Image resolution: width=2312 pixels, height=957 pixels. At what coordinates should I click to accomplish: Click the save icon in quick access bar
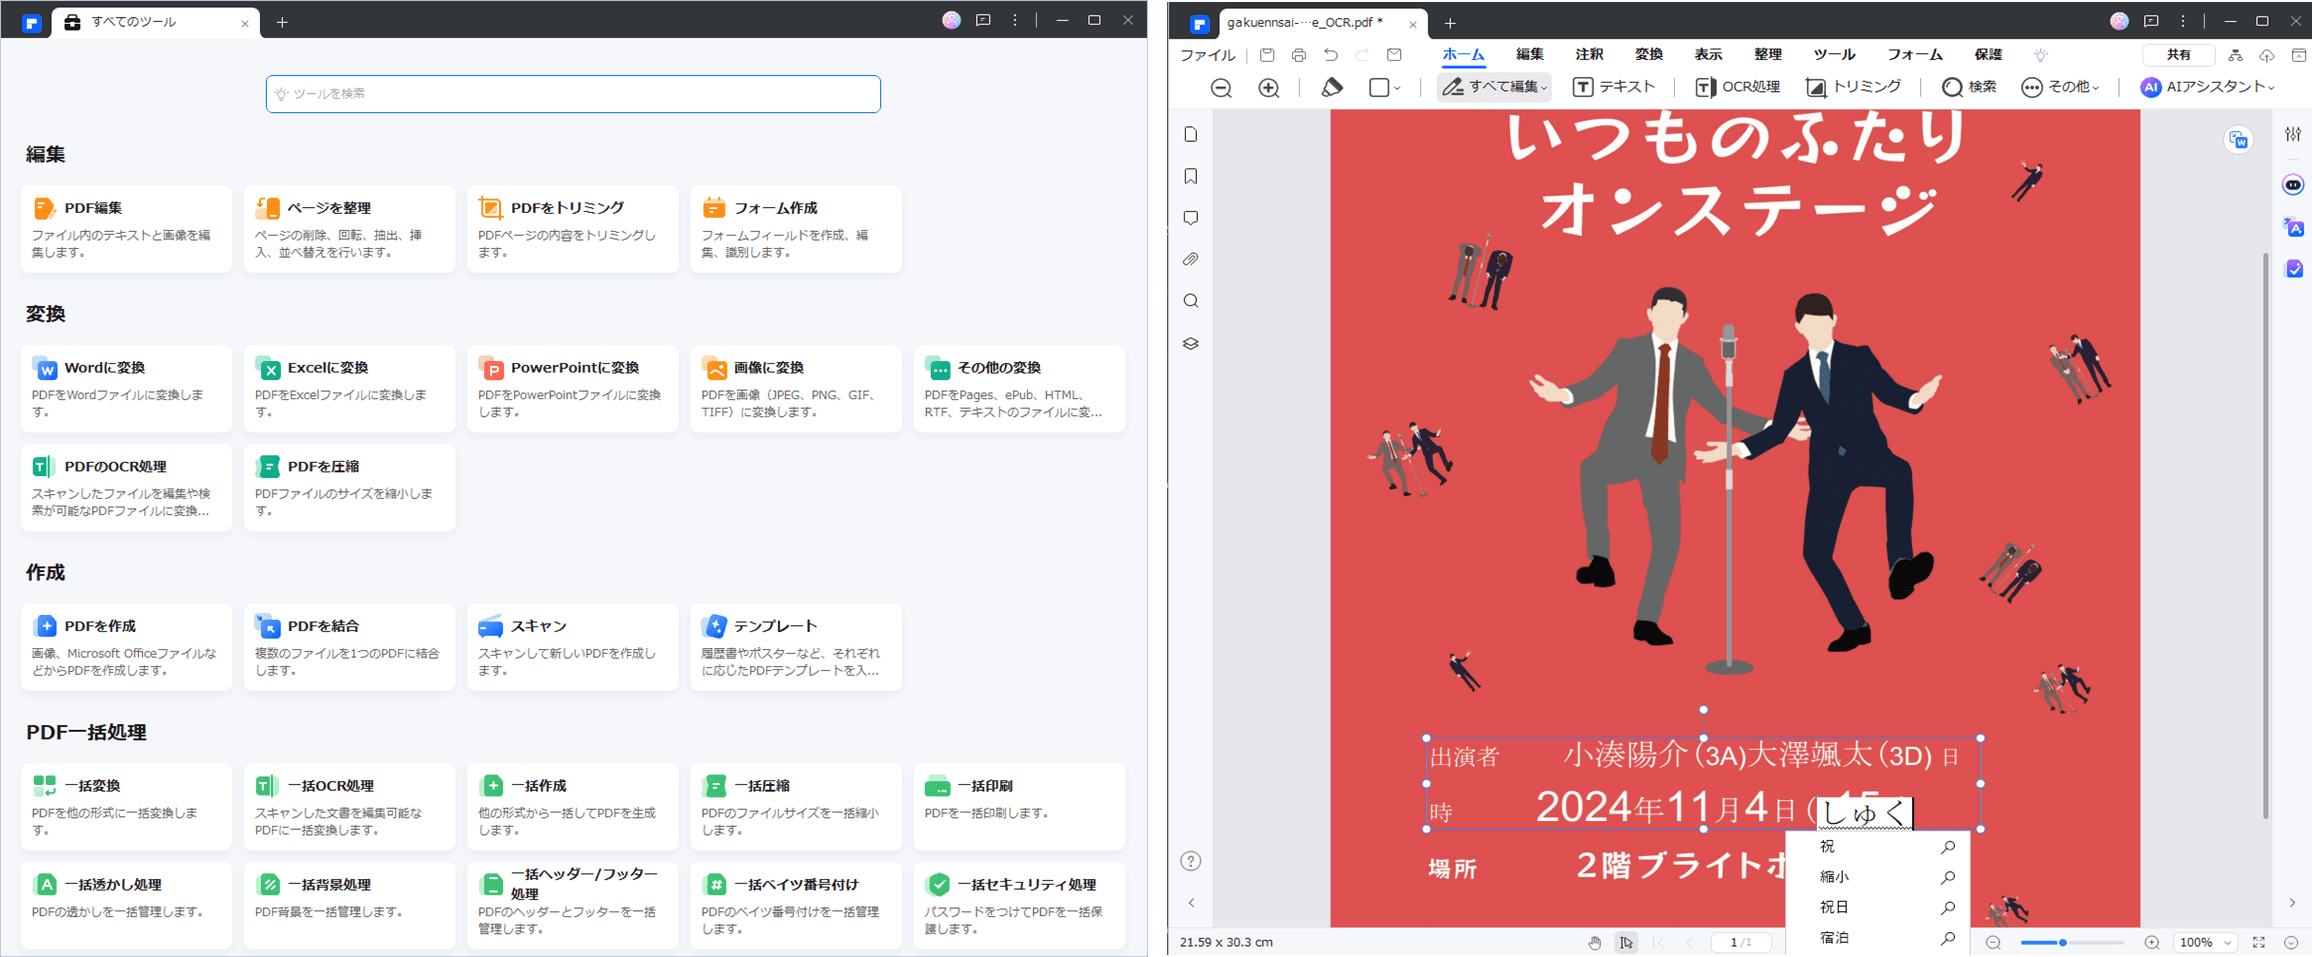1267,55
